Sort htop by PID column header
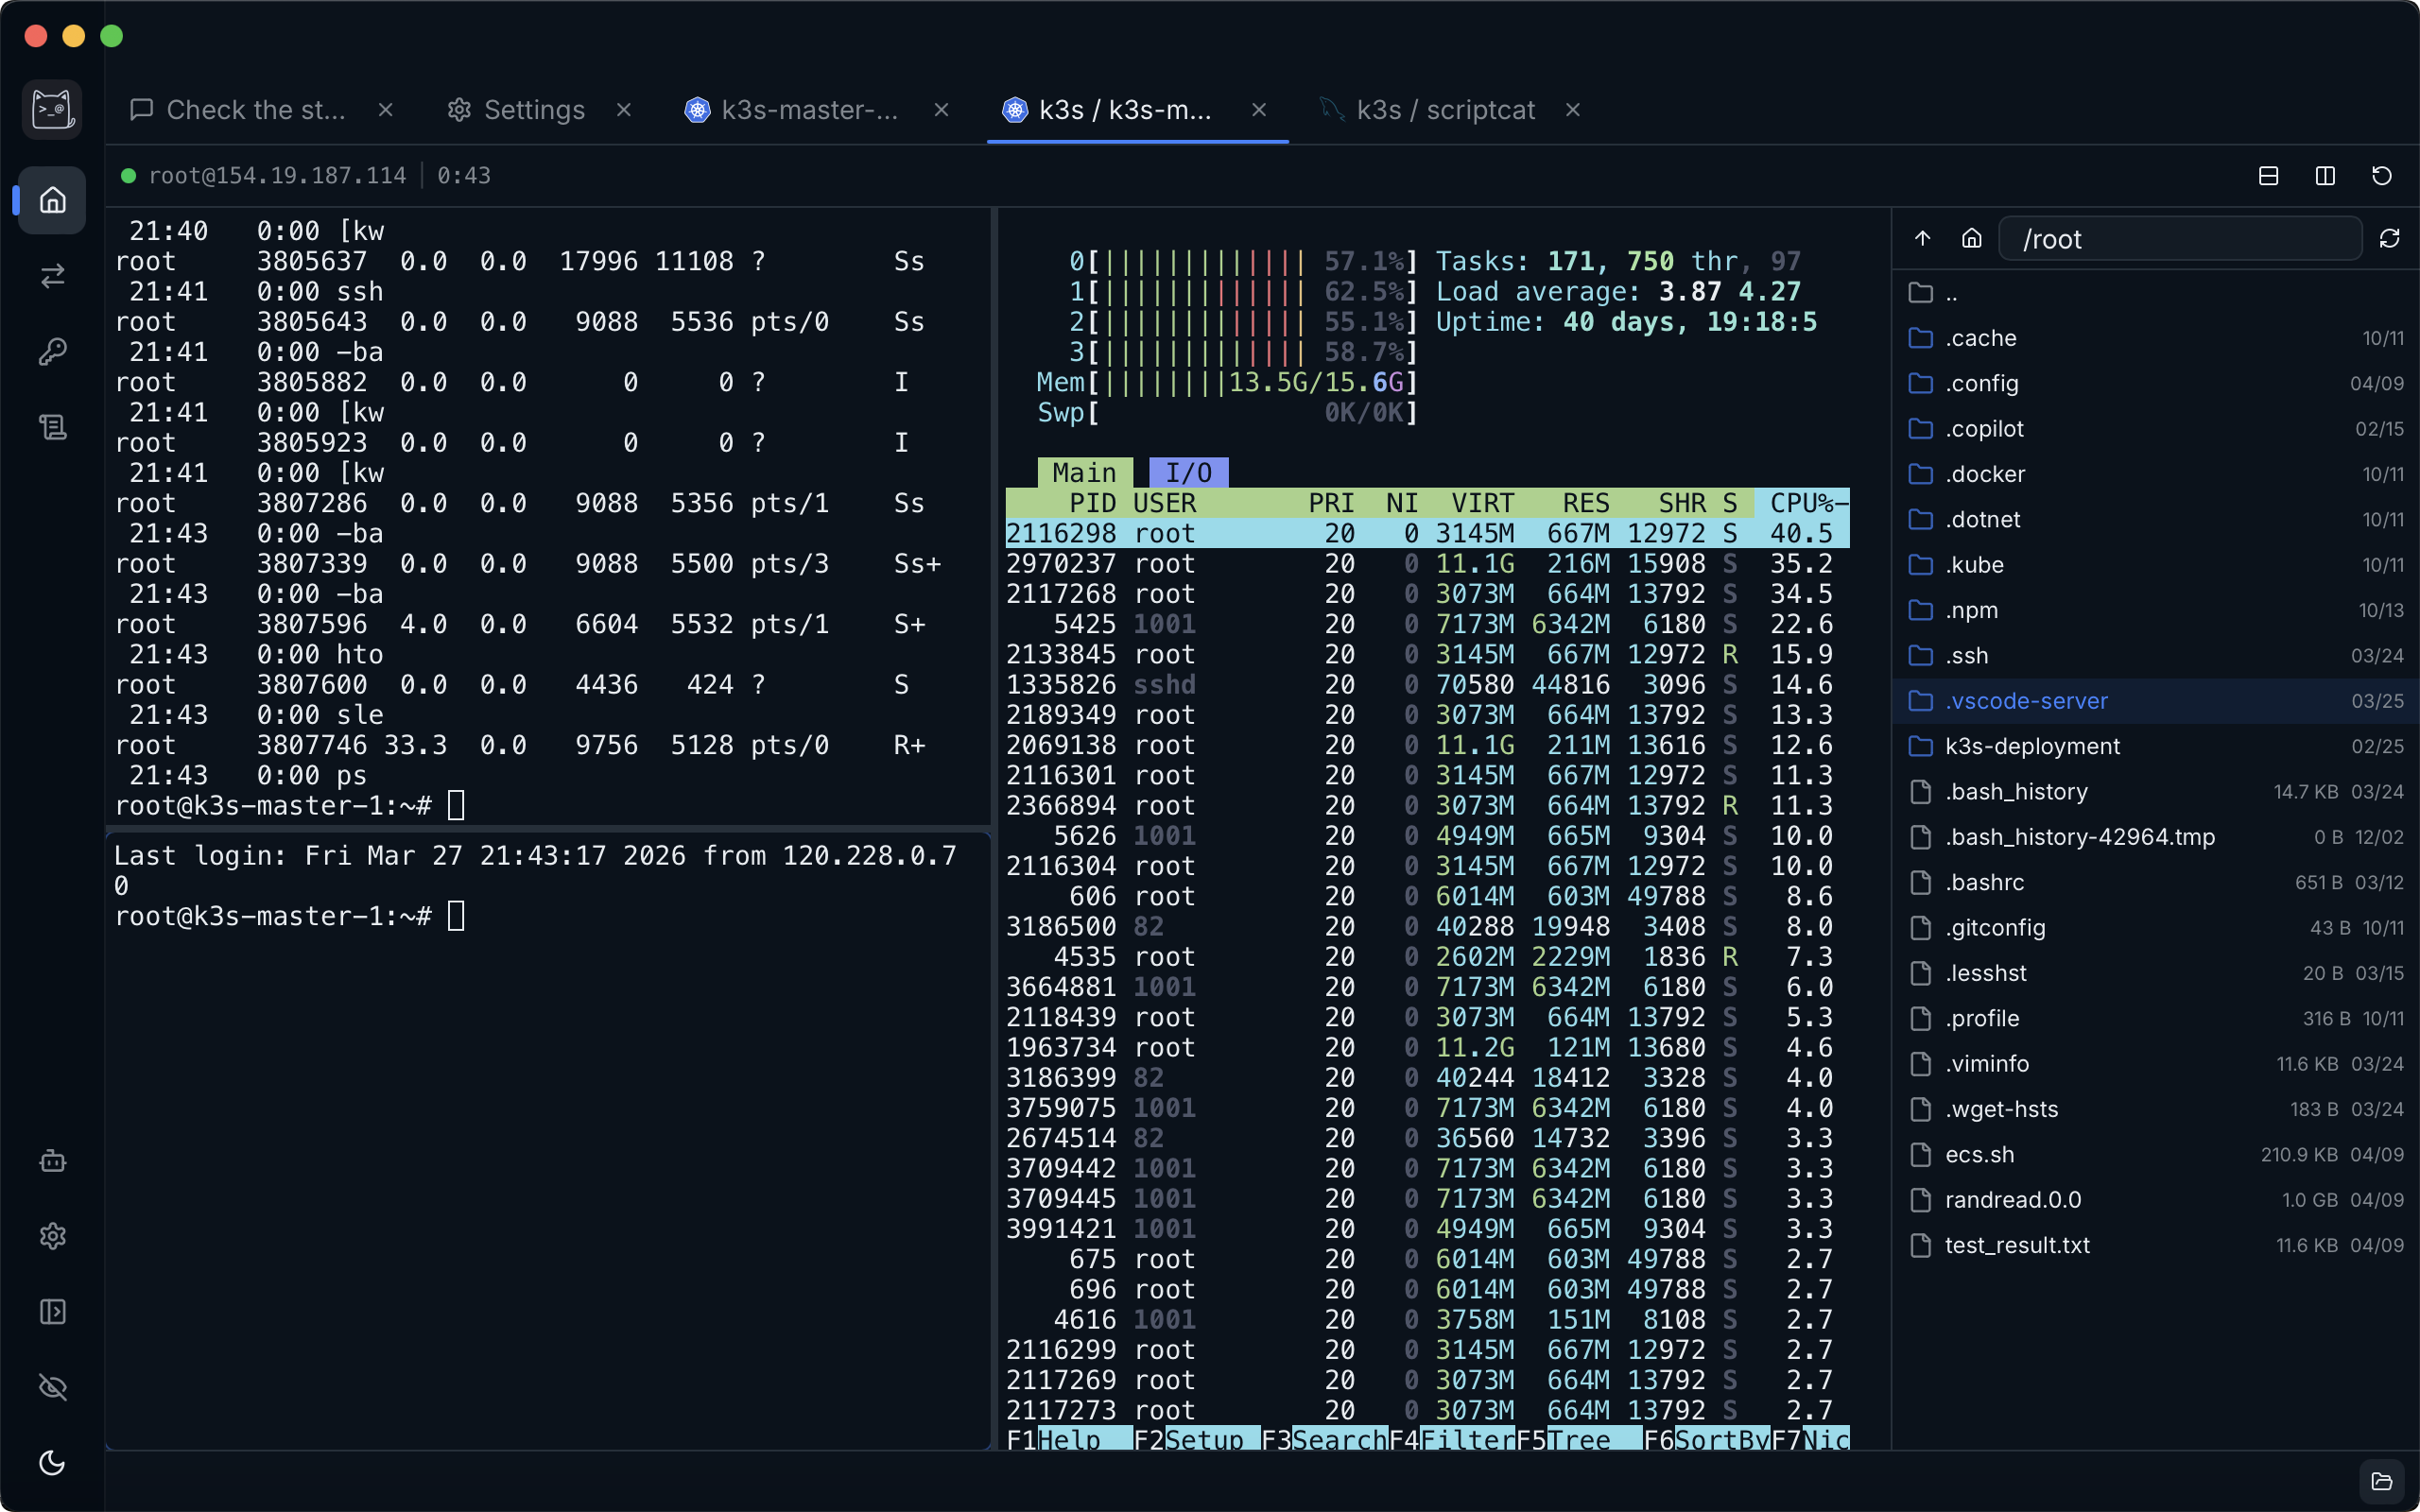 coord(1092,503)
